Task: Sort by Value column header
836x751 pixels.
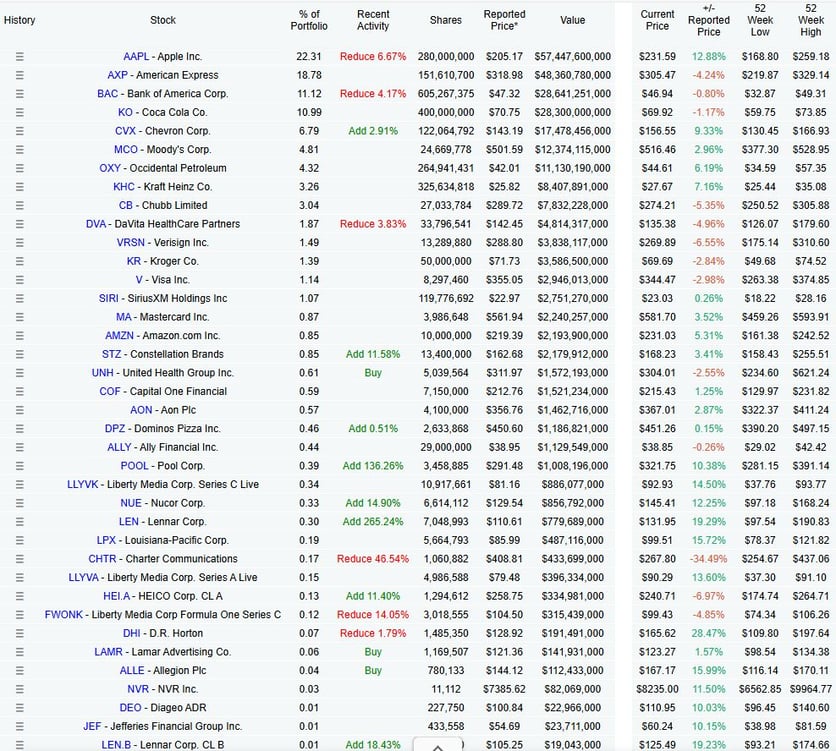Action: point(573,20)
